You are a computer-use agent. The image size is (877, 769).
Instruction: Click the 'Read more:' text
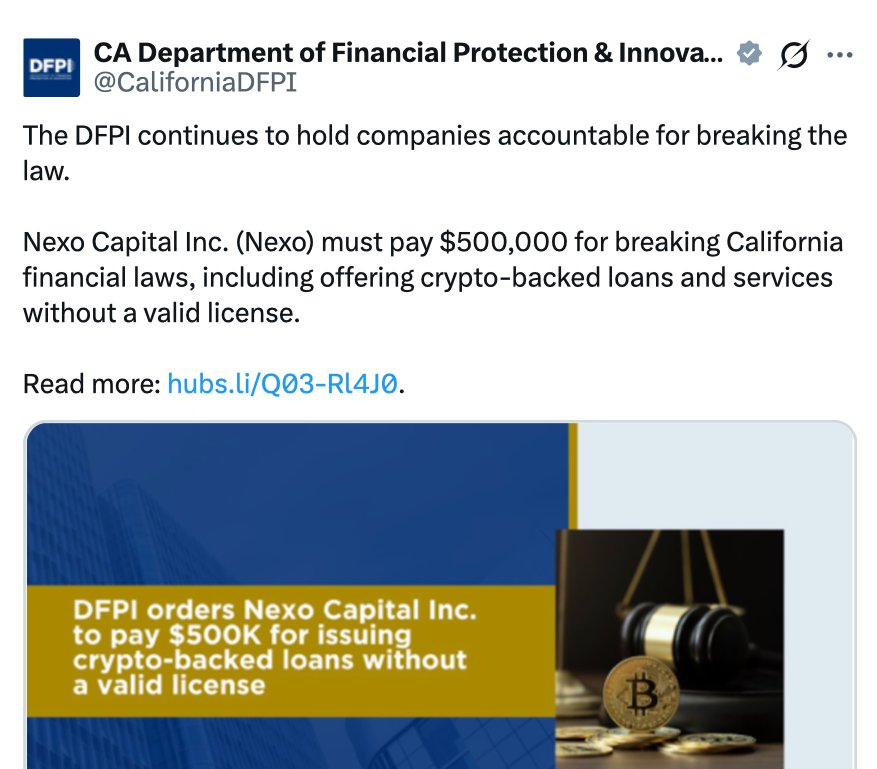92,384
